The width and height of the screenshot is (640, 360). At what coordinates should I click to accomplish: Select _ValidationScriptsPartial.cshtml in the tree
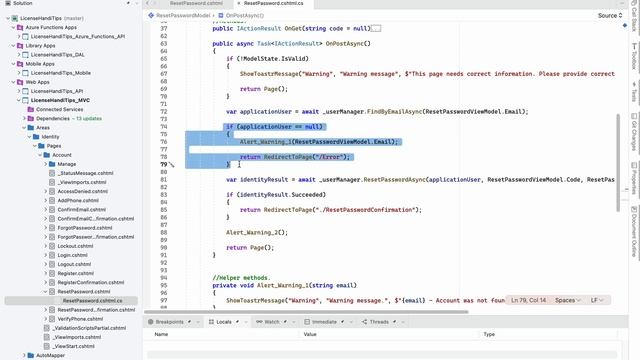(x=89, y=328)
